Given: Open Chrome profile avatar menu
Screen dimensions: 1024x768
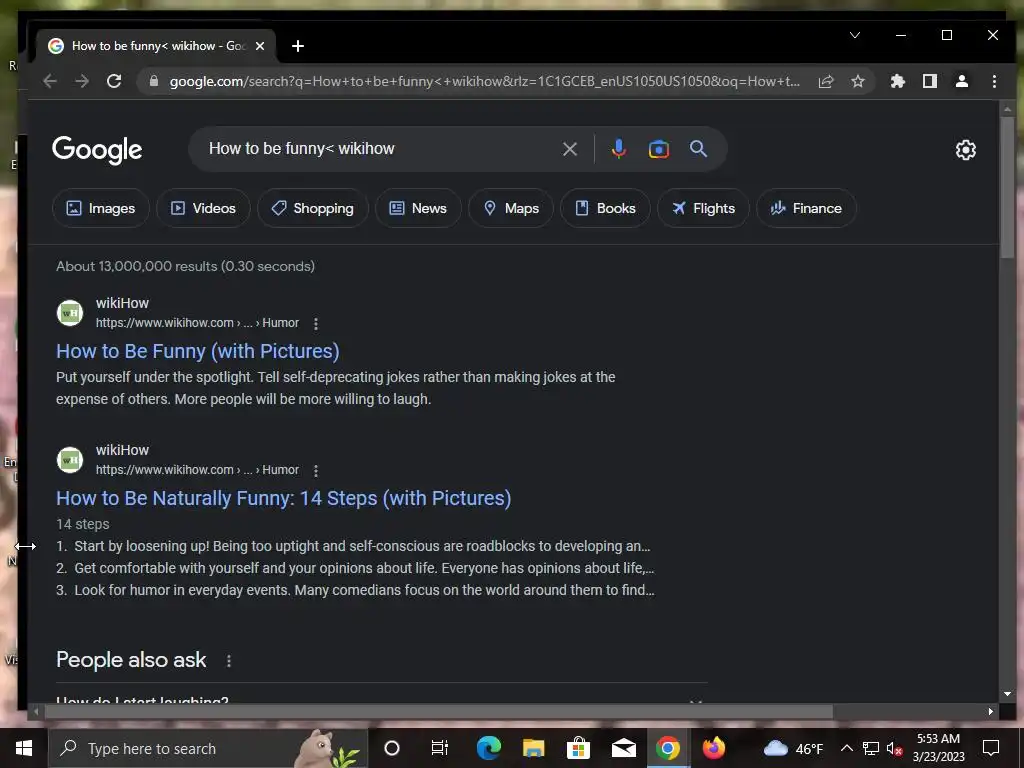Looking at the screenshot, I should point(962,81).
